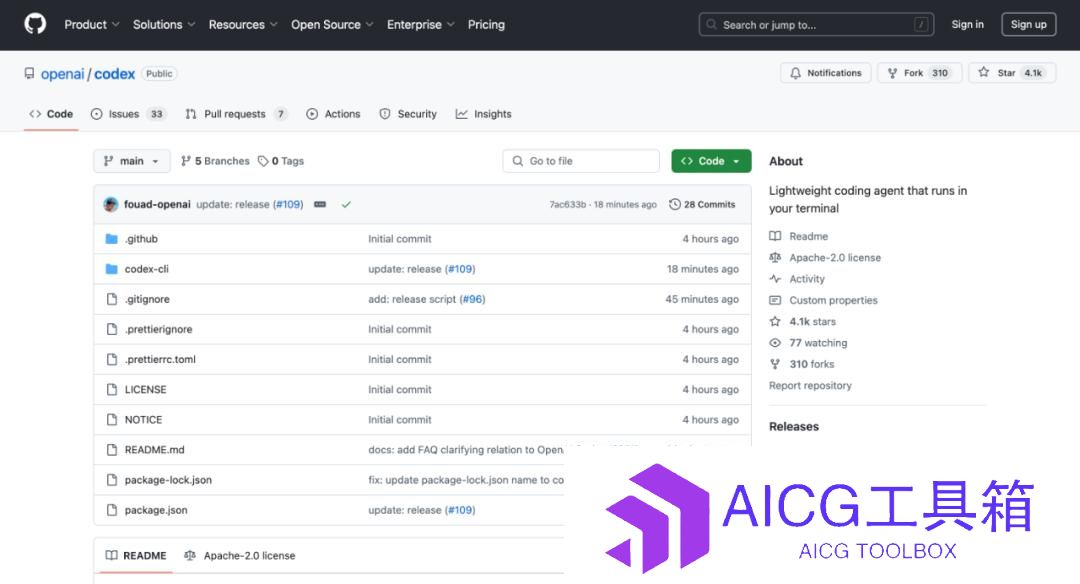Open the README.md file
The image size is (1080, 584).
(154, 450)
